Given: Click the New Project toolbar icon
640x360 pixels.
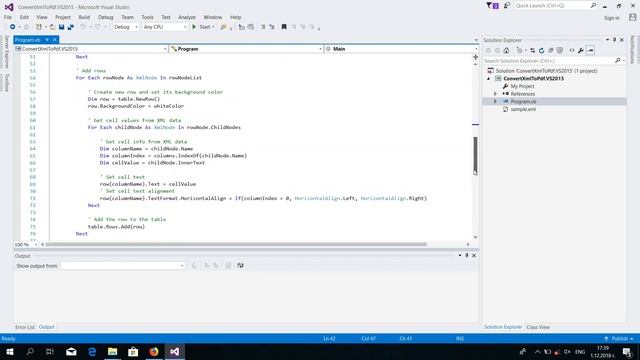Looking at the screenshot, I should tap(39, 27).
